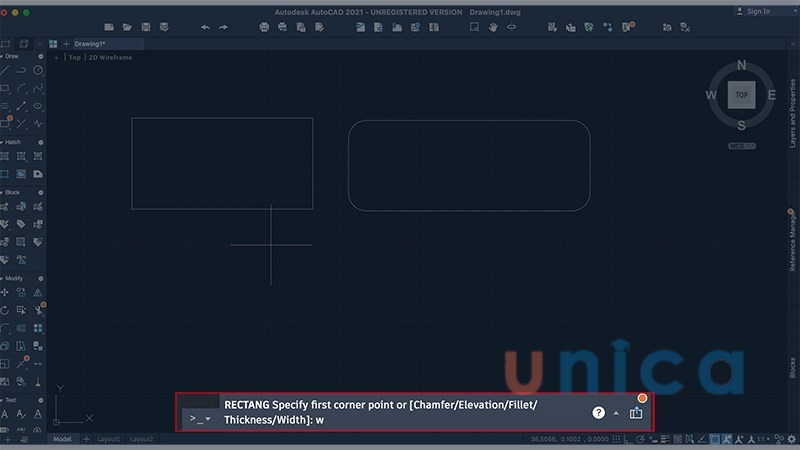
Task: Click the TOP face of the ViewCube
Action: coord(741,95)
